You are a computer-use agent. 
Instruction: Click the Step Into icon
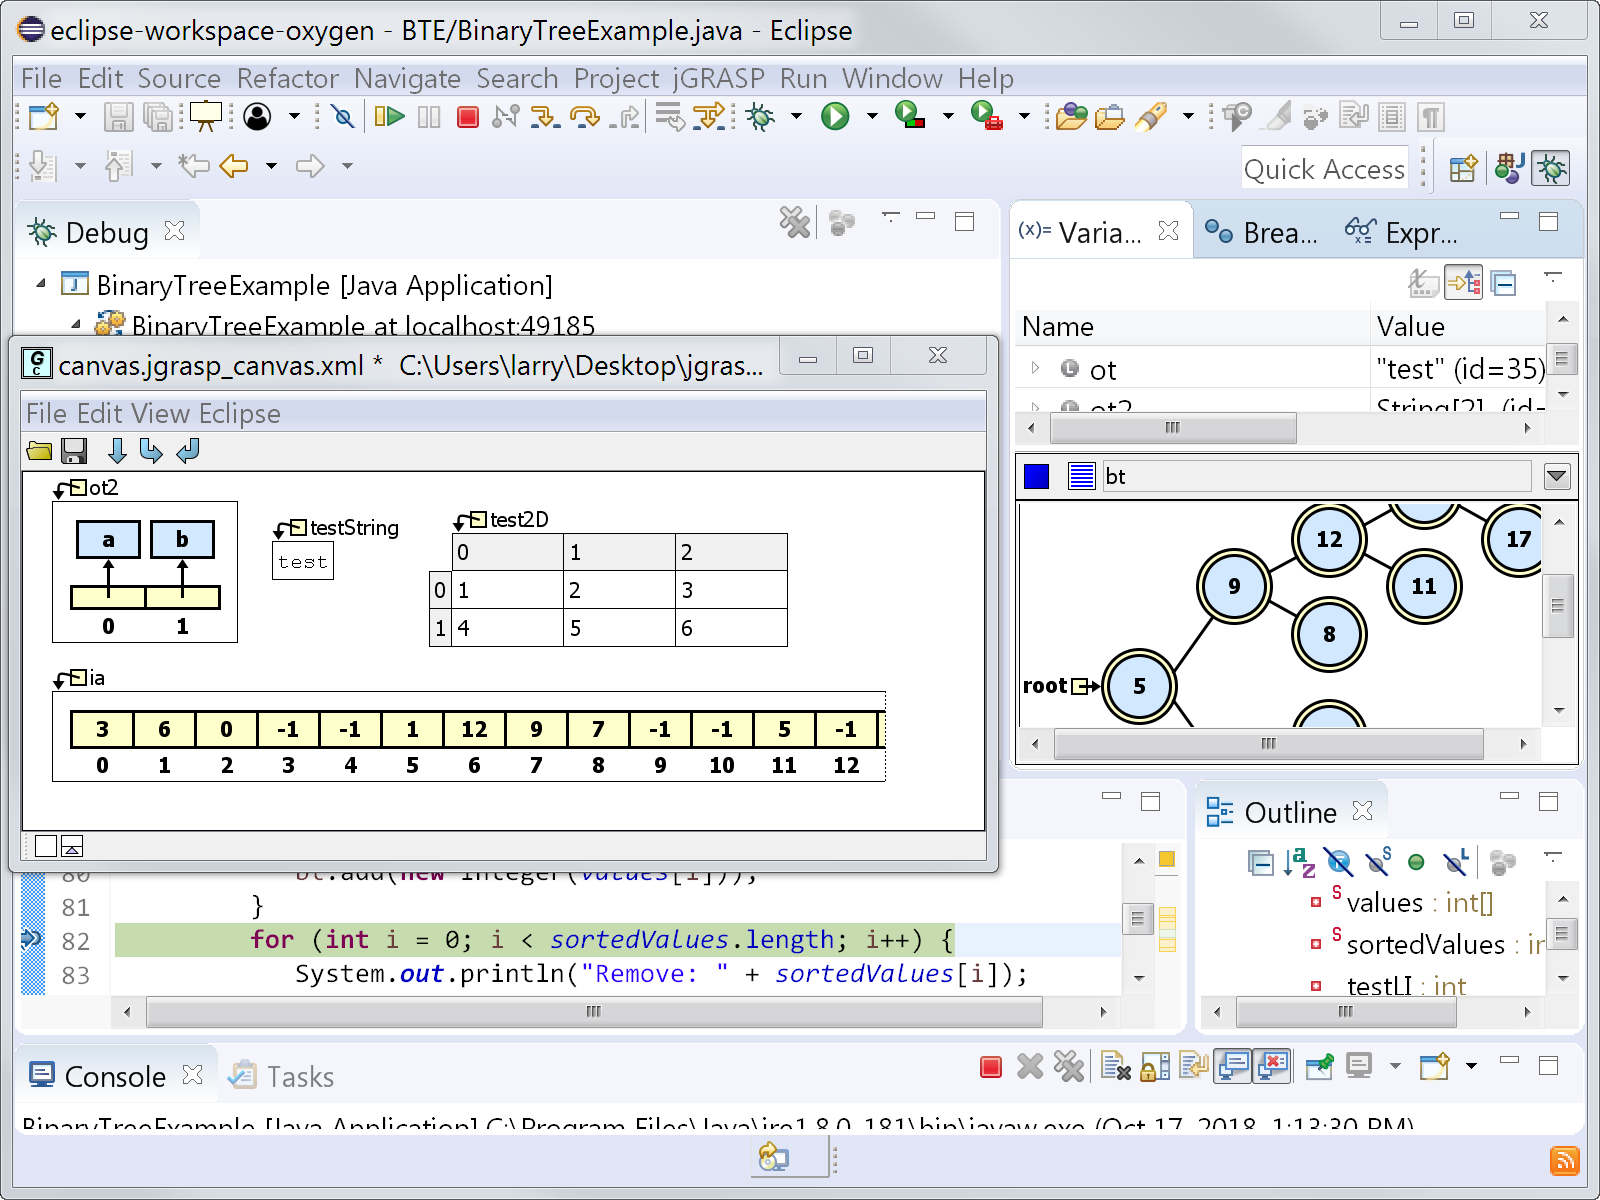click(x=545, y=117)
